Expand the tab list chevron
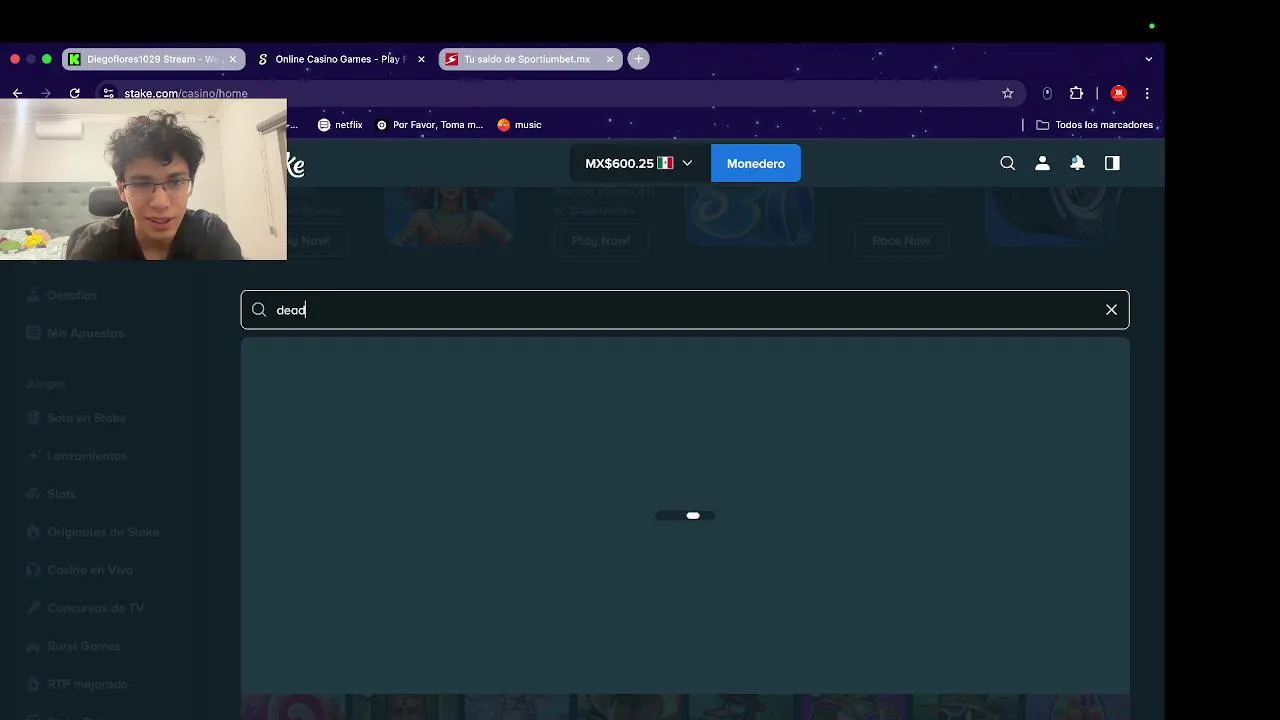This screenshot has width=1280, height=720. pyautogui.click(x=1148, y=59)
